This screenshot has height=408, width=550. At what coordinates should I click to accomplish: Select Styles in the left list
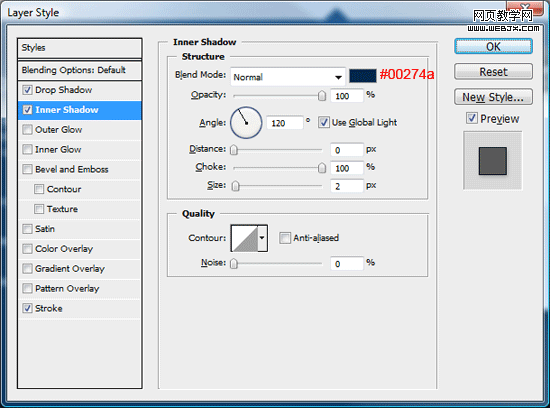80,48
